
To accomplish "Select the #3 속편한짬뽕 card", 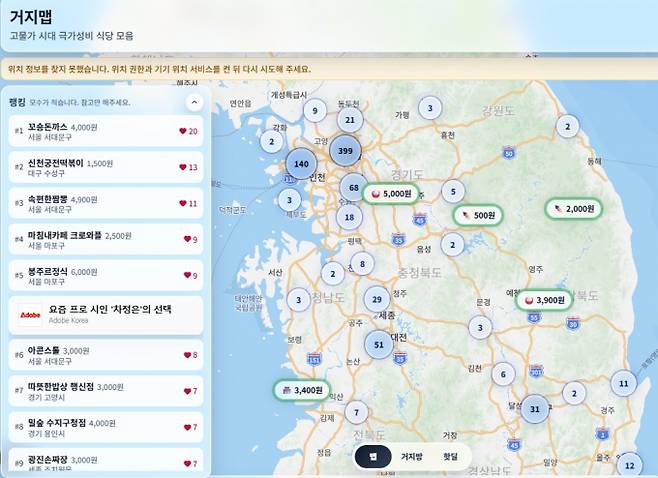I will [106, 204].
